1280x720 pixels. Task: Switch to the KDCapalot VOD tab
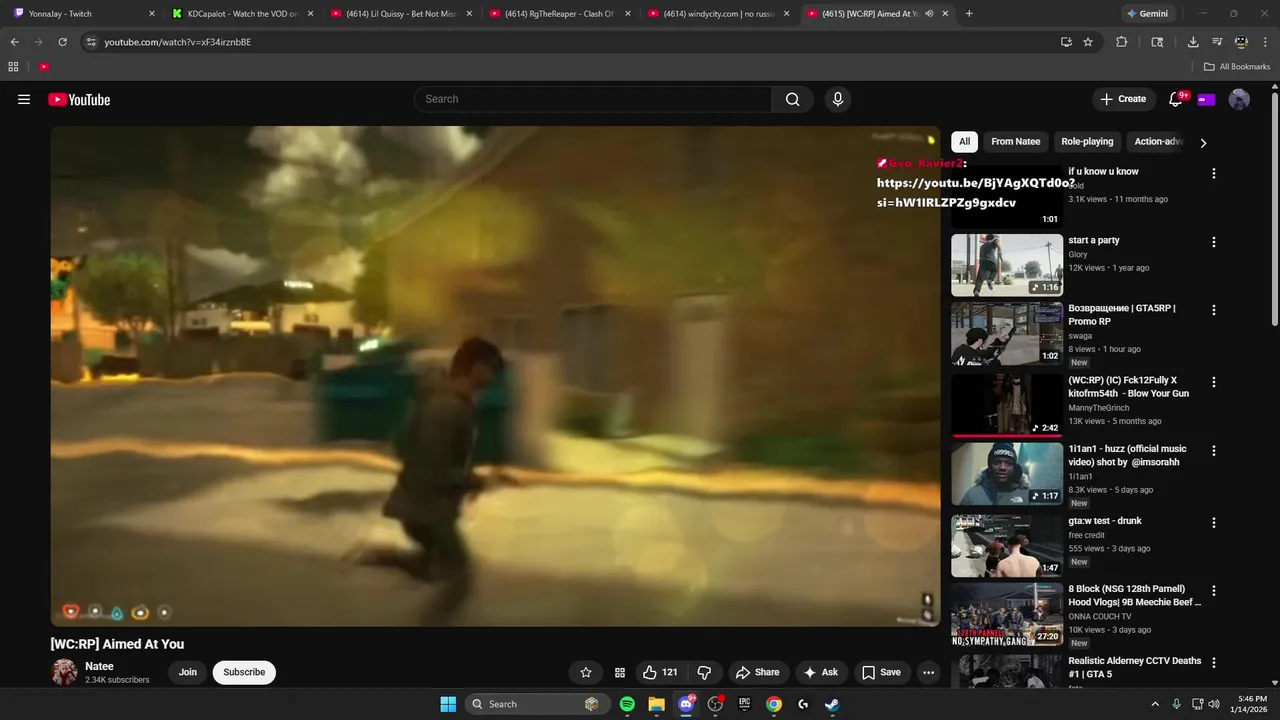coord(243,14)
